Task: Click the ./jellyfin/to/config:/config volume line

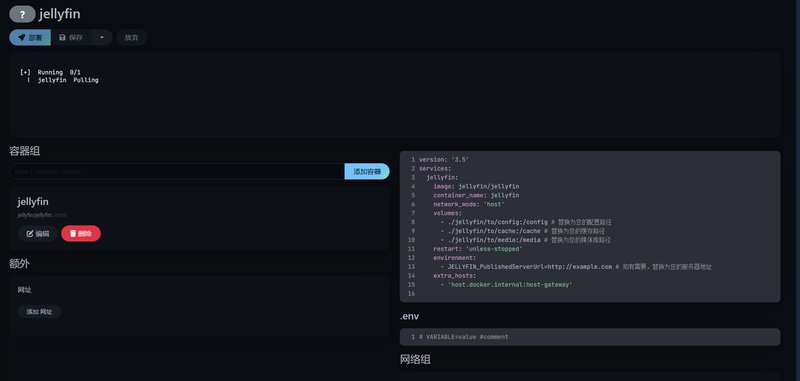Action: pos(526,222)
